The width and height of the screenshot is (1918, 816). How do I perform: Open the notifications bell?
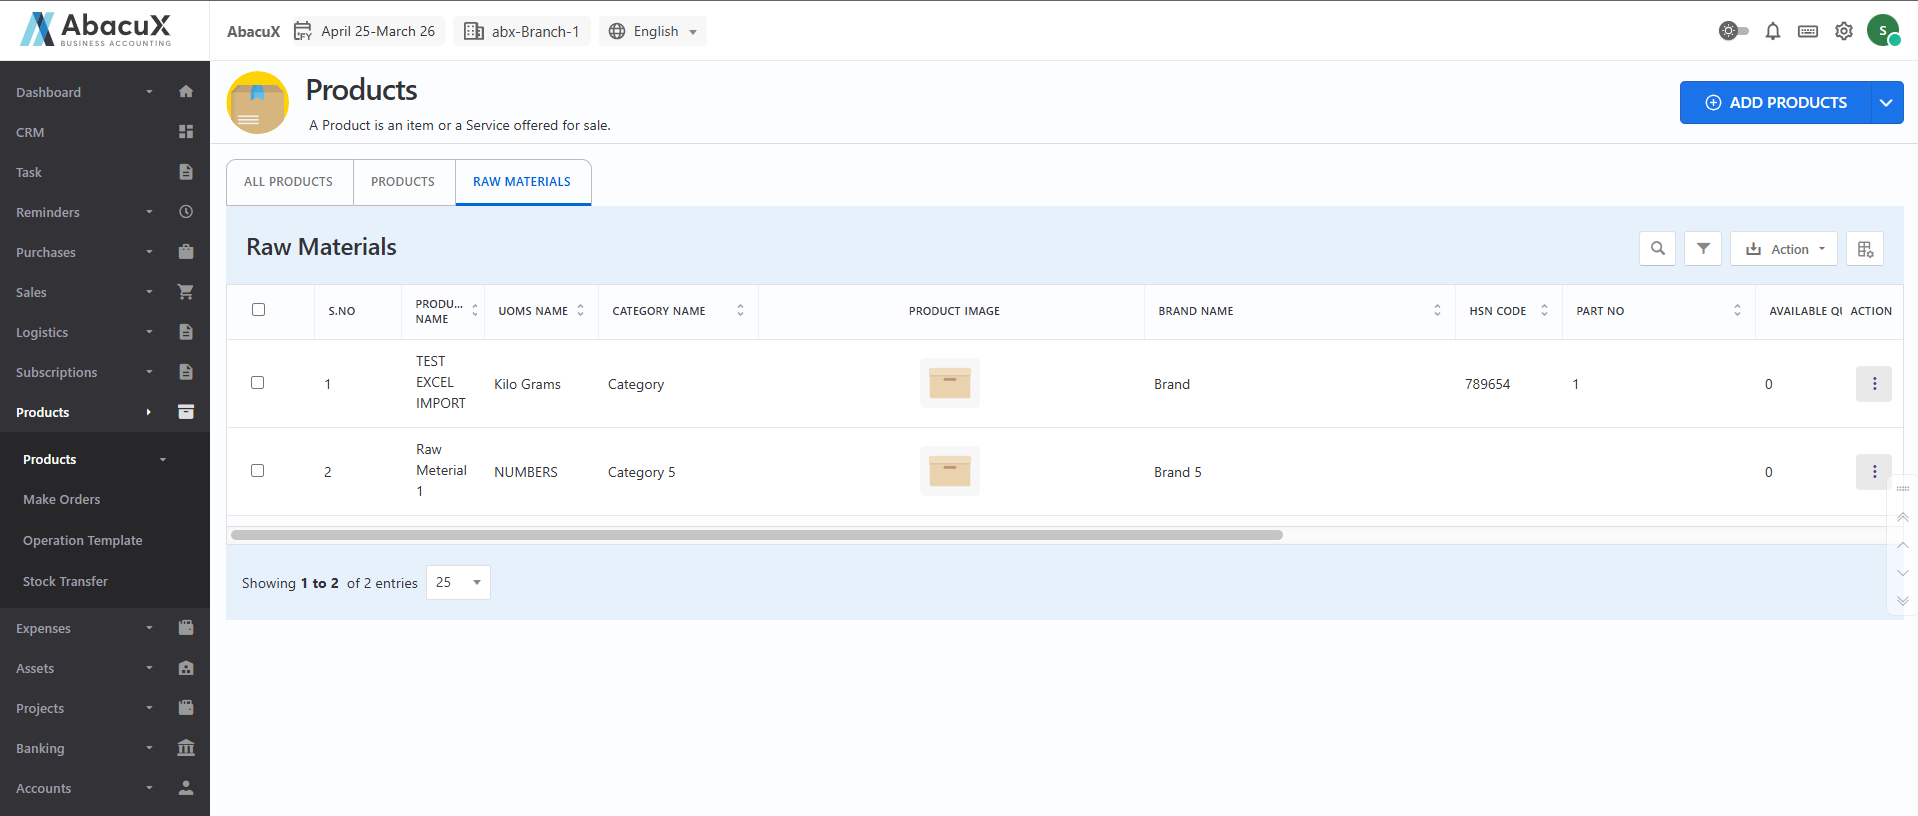(1772, 31)
